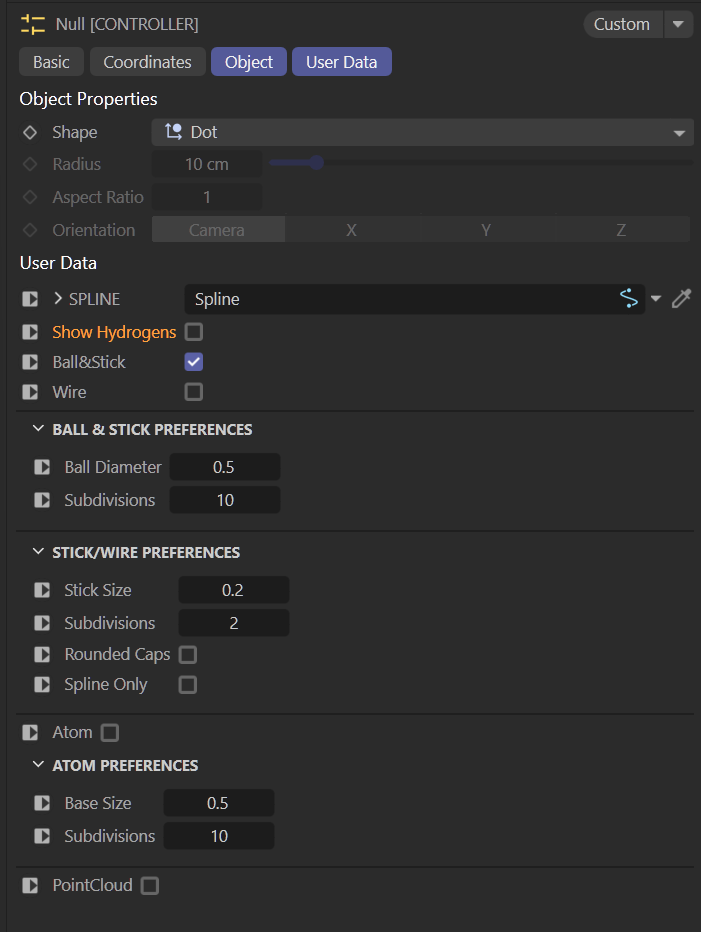This screenshot has width=701, height=932.
Task: Click animation icon beside Ball Diameter
Action: [42, 467]
